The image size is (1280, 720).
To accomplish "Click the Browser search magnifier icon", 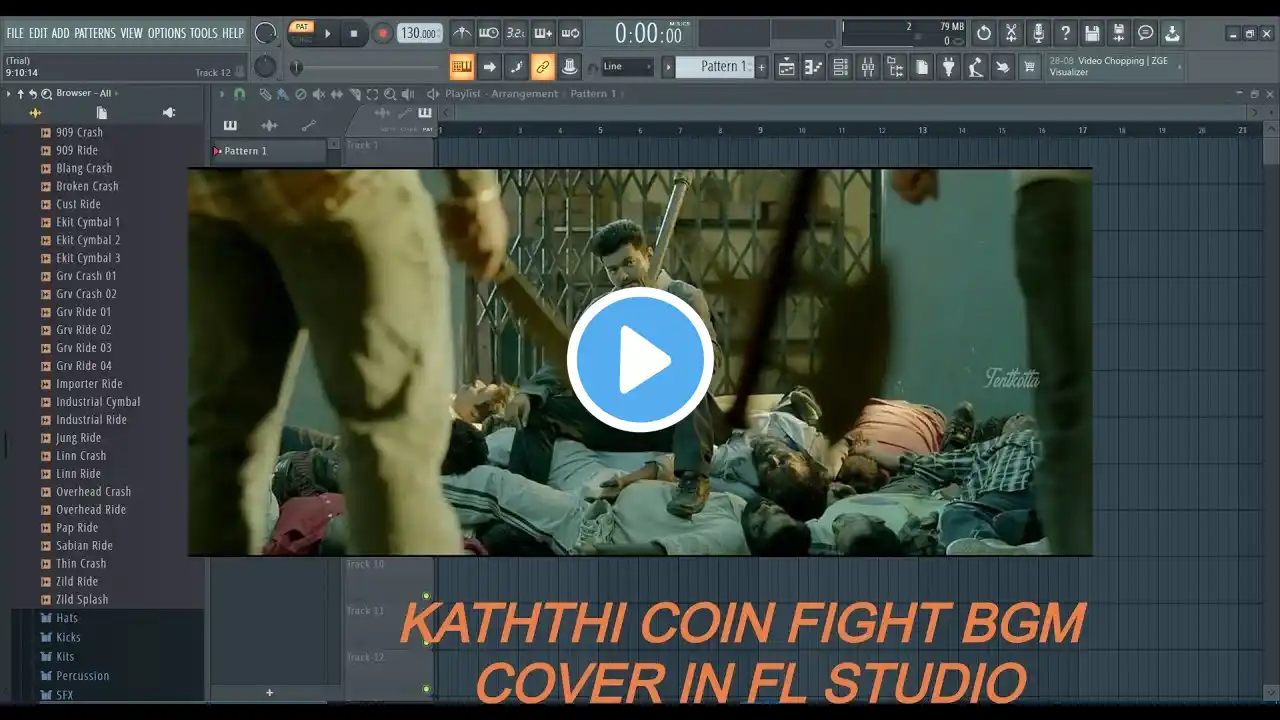I will click(46, 93).
